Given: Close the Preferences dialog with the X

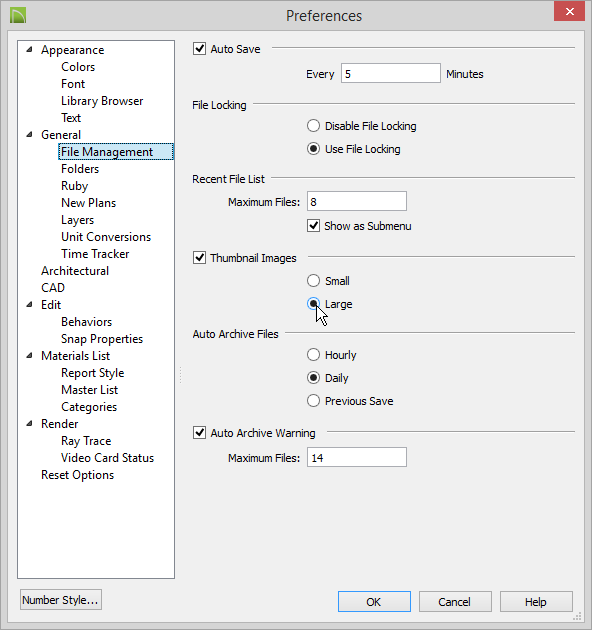Looking at the screenshot, I should (x=569, y=11).
